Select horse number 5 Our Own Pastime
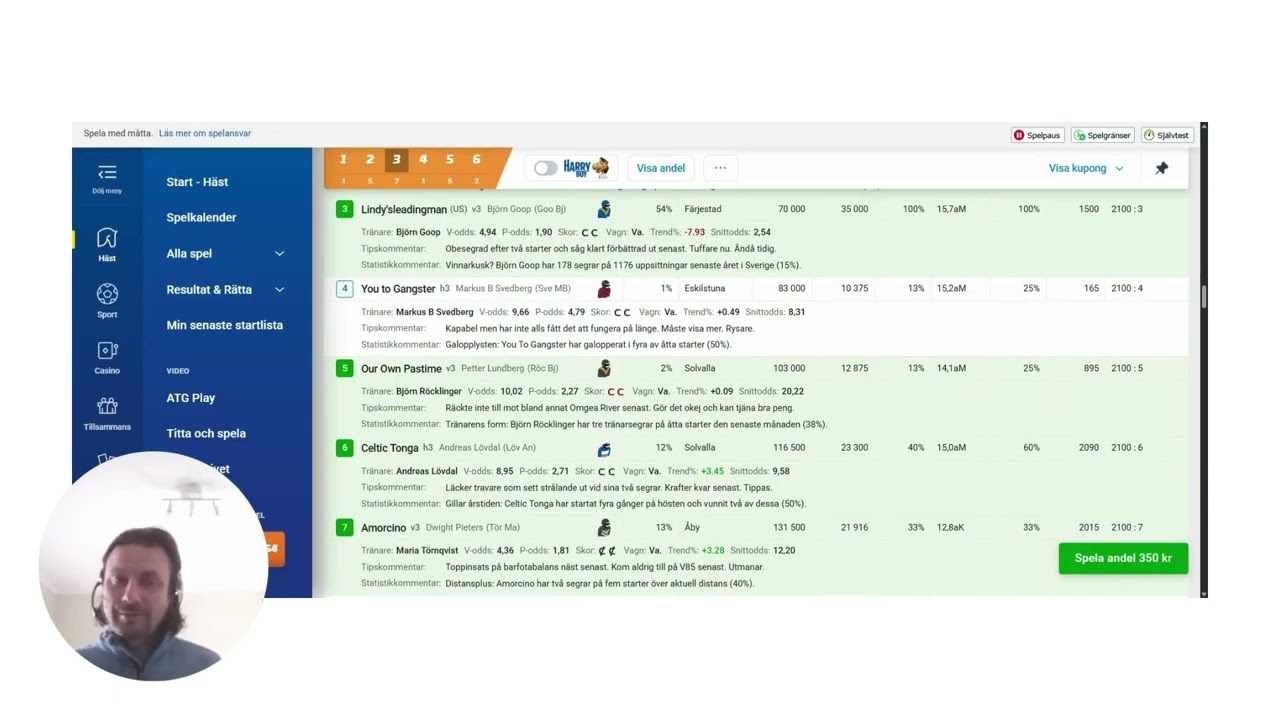Viewport: 1280px width, 720px height. (x=345, y=368)
